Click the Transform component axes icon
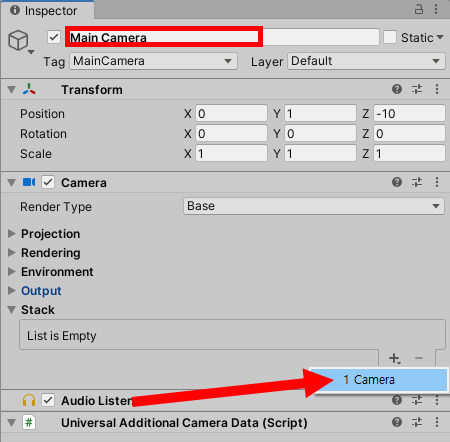This screenshot has width=450, height=442. click(x=29, y=89)
